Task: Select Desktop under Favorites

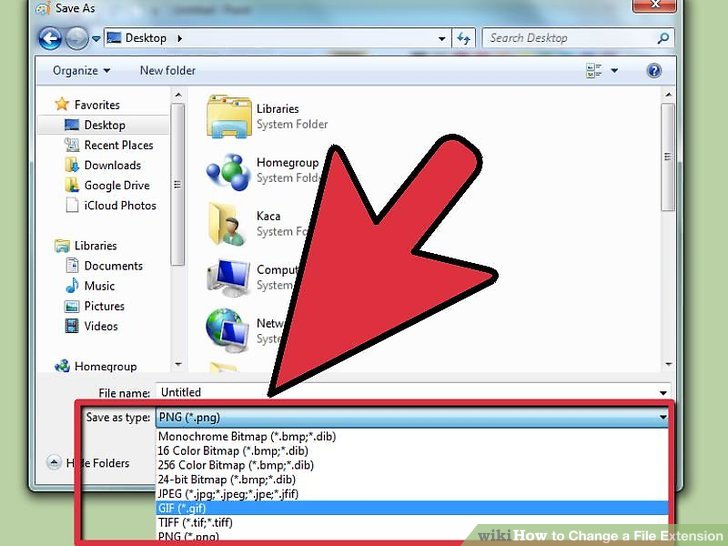Action: pos(104,125)
